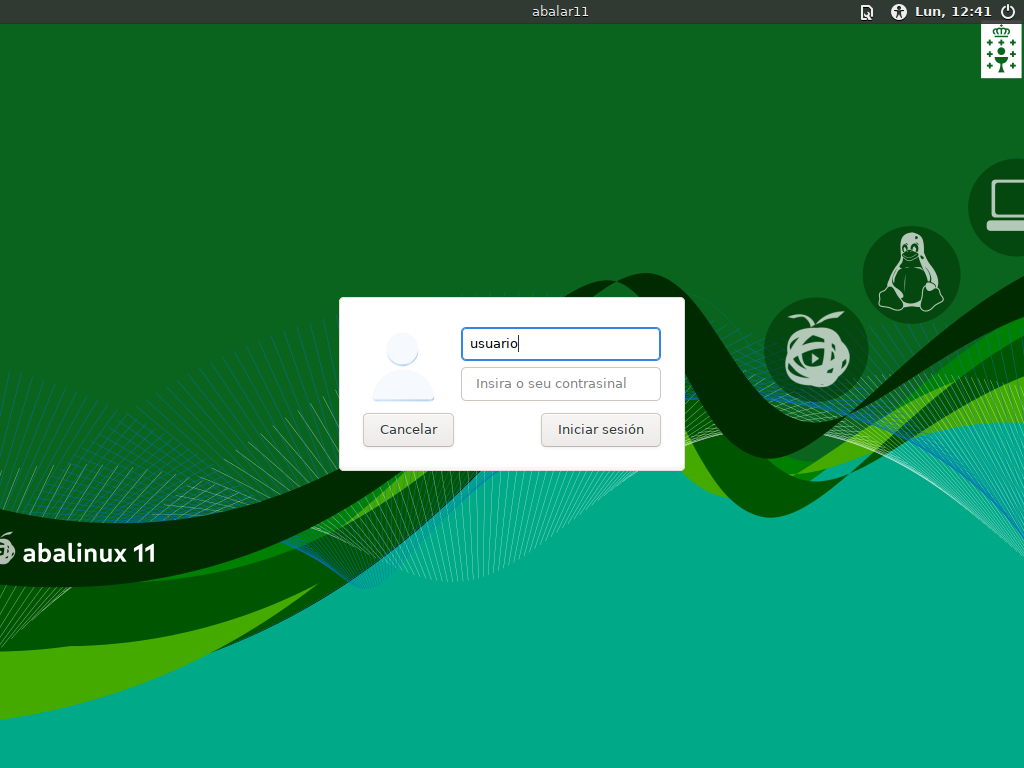Viewport: 1024px width, 768px height.
Task: Click the number 11 in the abalinux logo
Action: pos(144,554)
